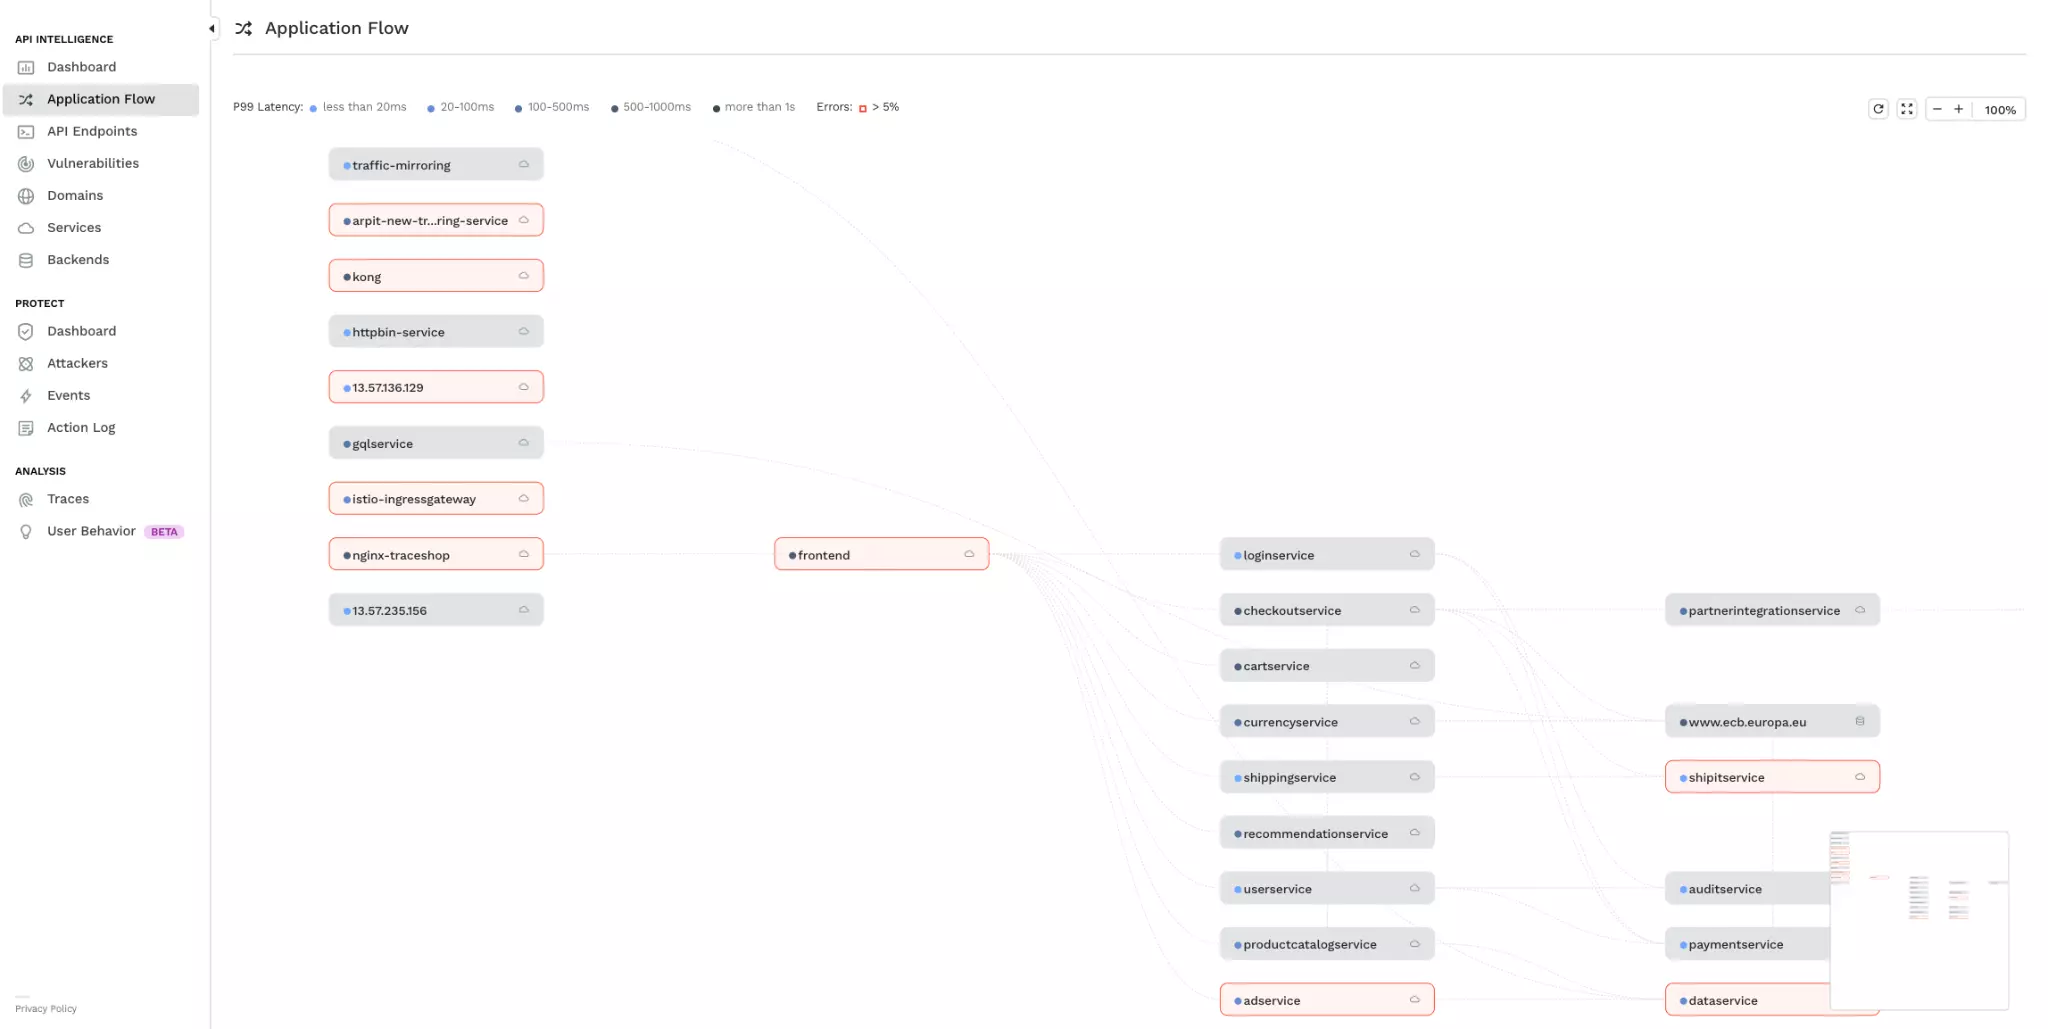
Task: Click the Backends database icon
Action: point(26,260)
